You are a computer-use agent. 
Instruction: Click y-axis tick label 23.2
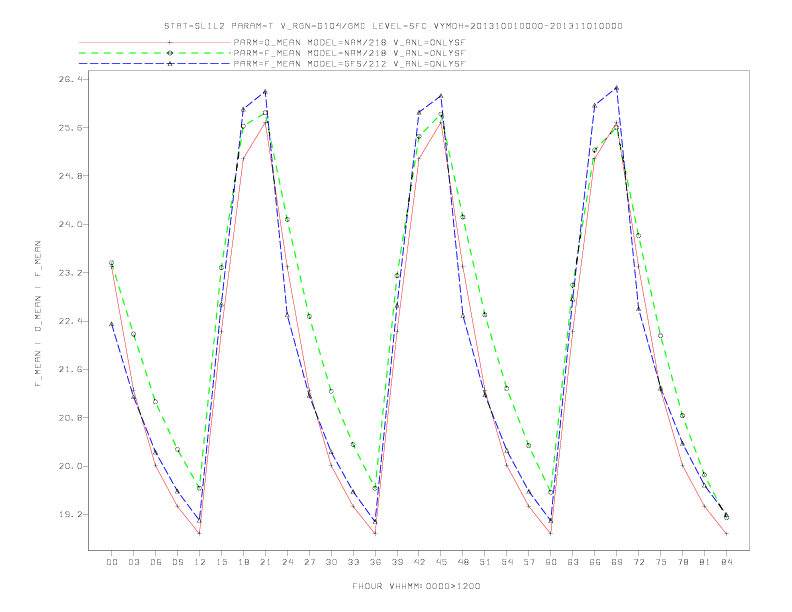[x=70, y=273]
